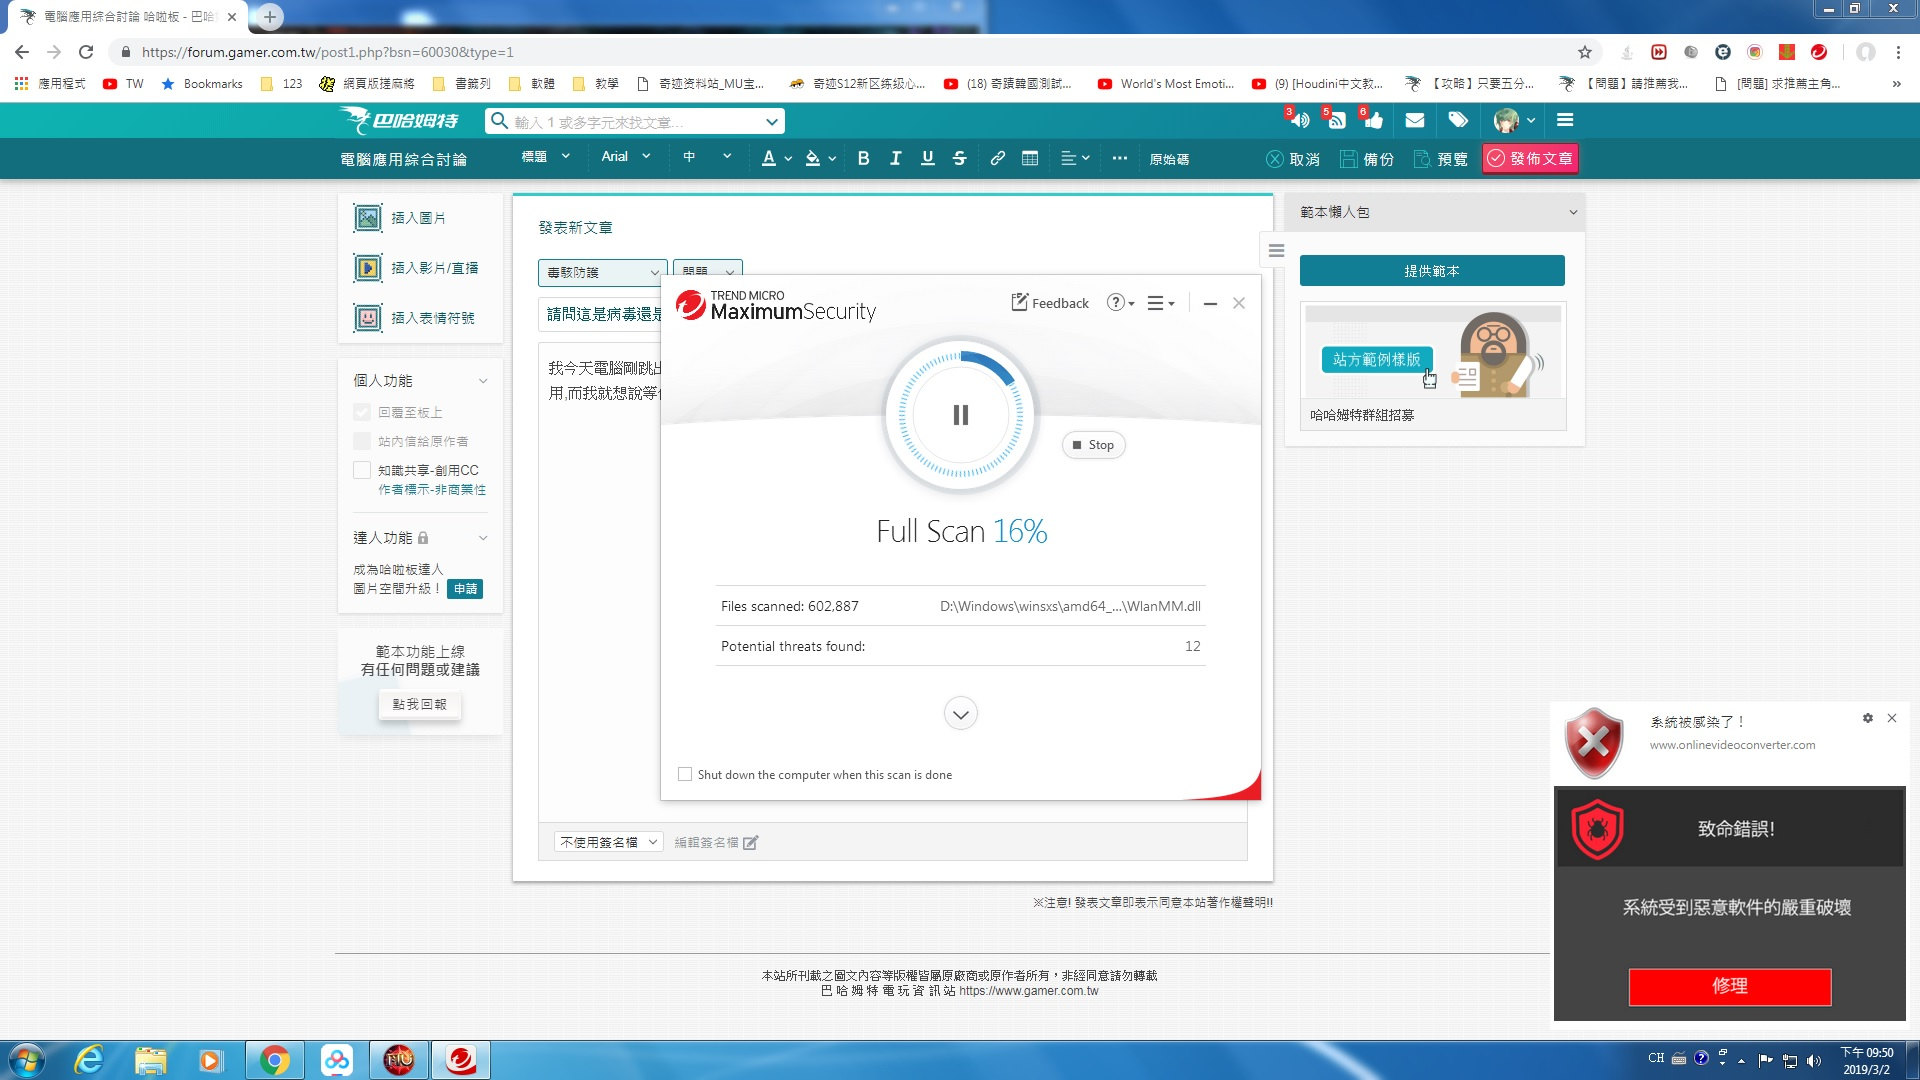Open the Trend Micro help dropdown
1920x1080 pixels.
(x=1121, y=303)
